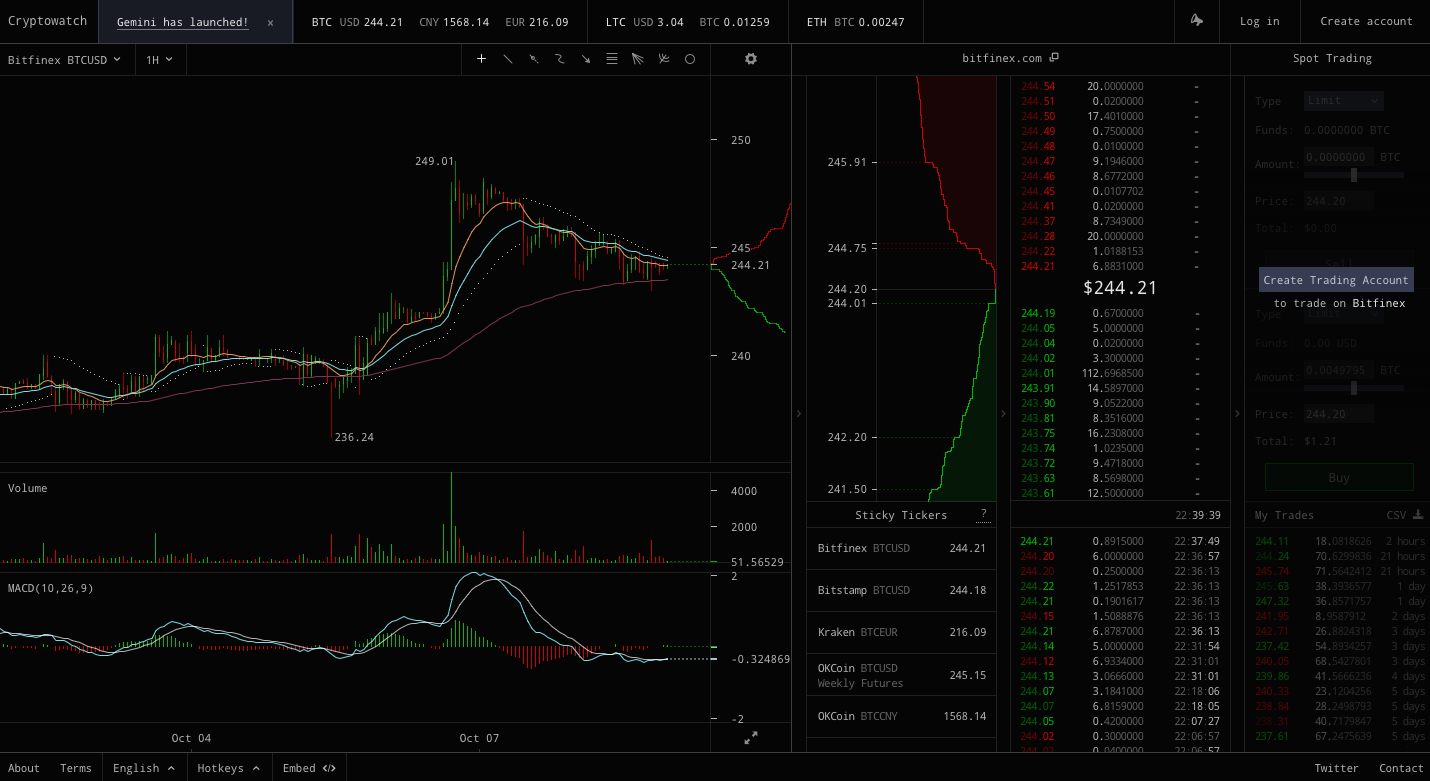Collapse the chart panel arrow
1430x781 pixels.
798,413
